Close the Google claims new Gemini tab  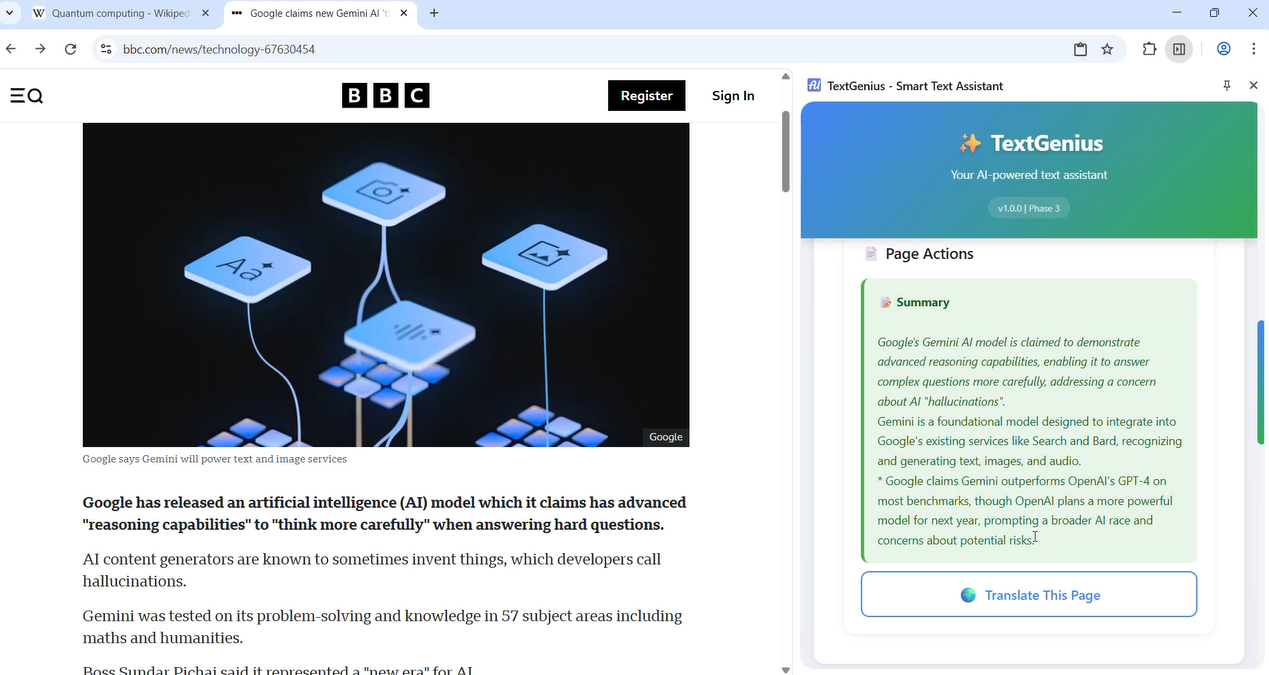(x=404, y=14)
